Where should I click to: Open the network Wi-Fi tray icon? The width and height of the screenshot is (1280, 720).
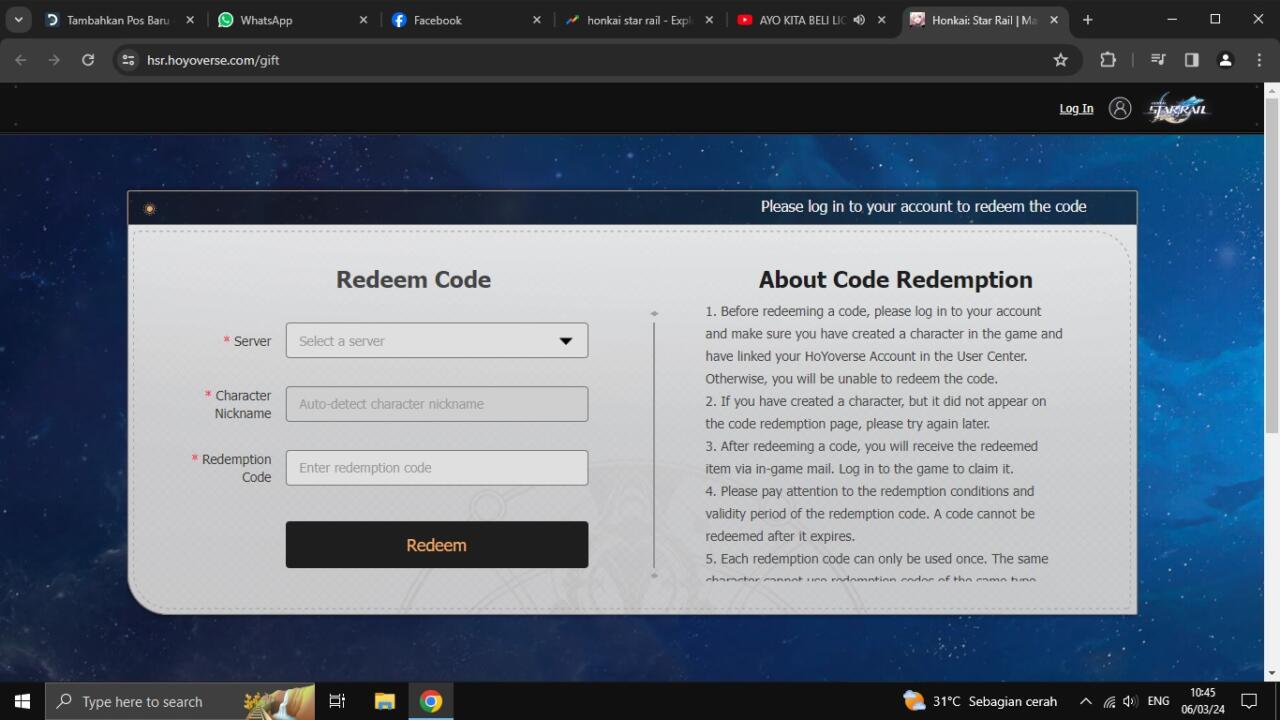tap(1109, 701)
